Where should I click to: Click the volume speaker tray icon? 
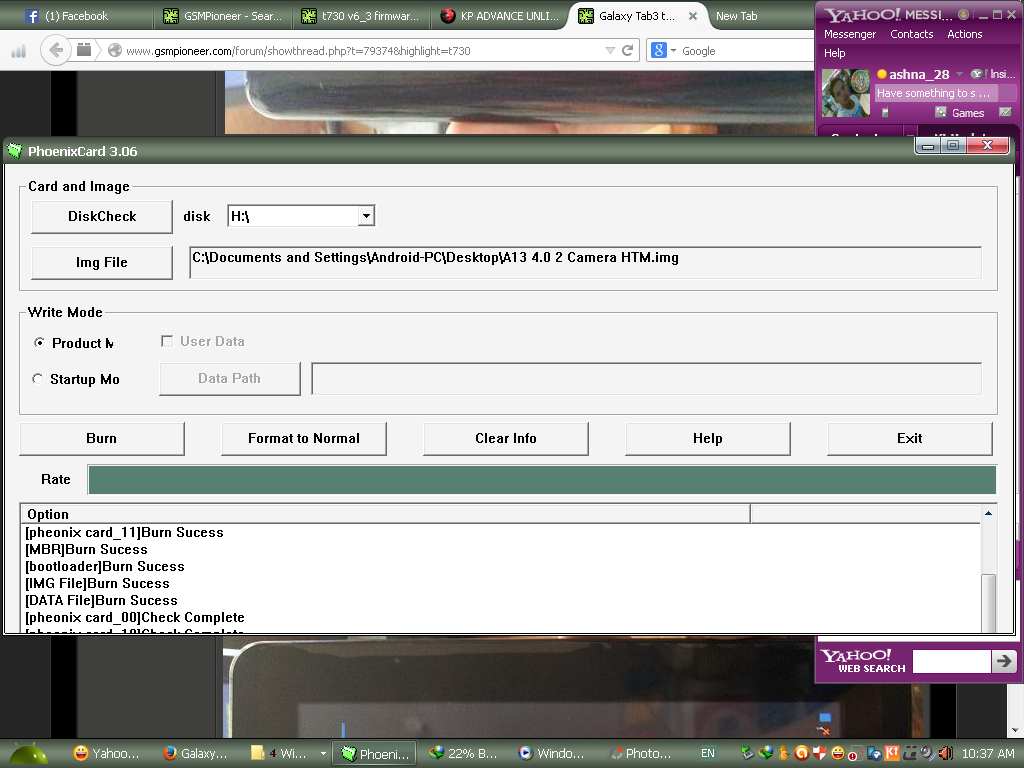click(945, 753)
